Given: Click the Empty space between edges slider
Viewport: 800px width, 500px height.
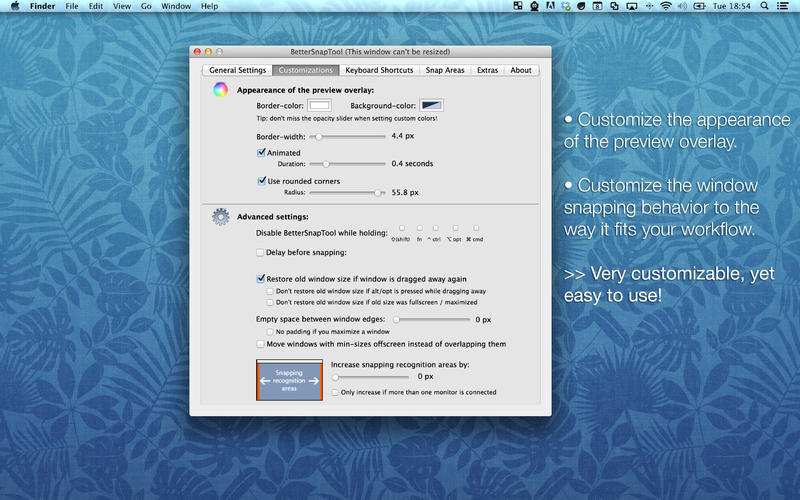Looking at the screenshot, I should click(432, 320).
